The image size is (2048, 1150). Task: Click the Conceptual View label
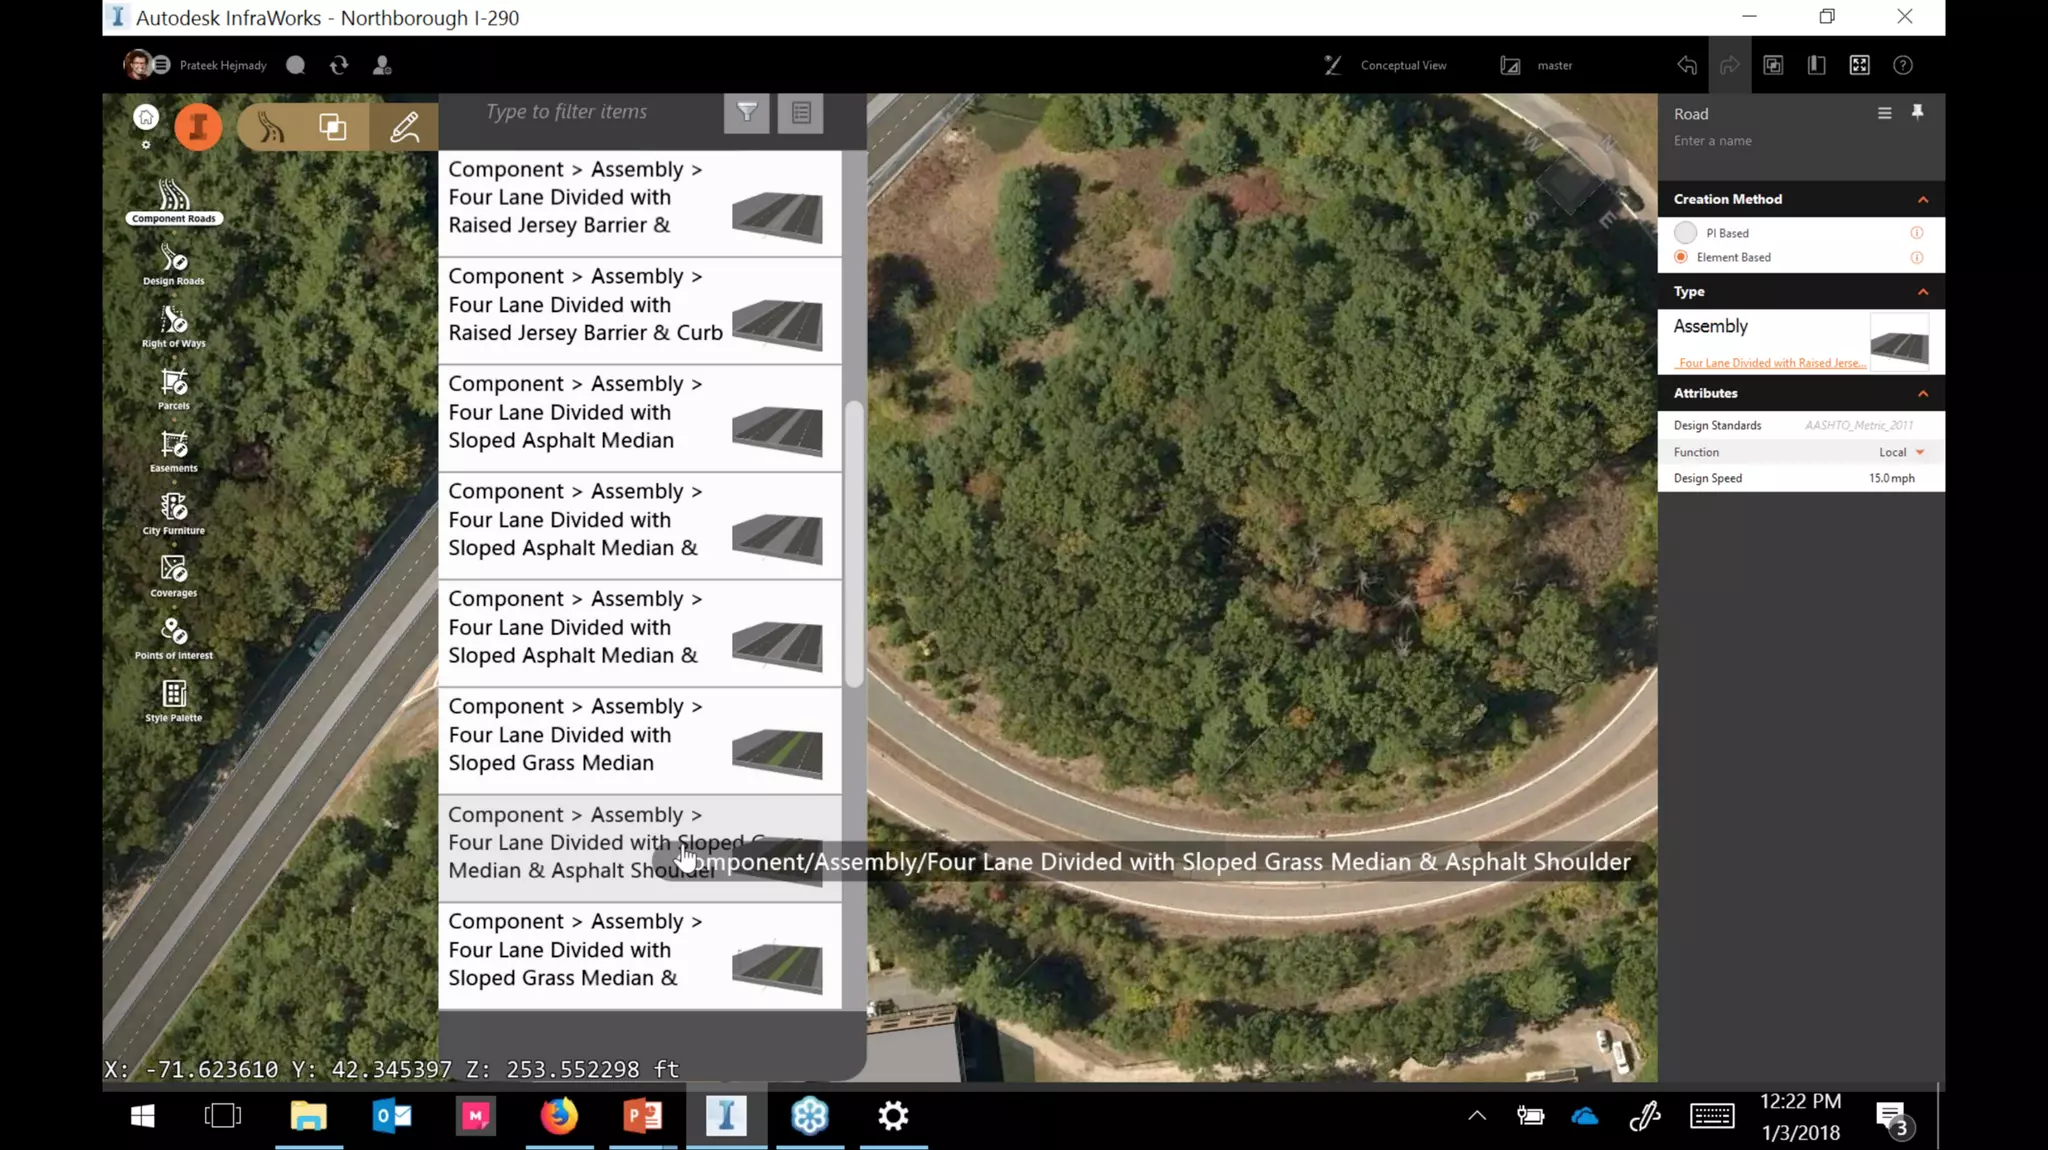1403,65
